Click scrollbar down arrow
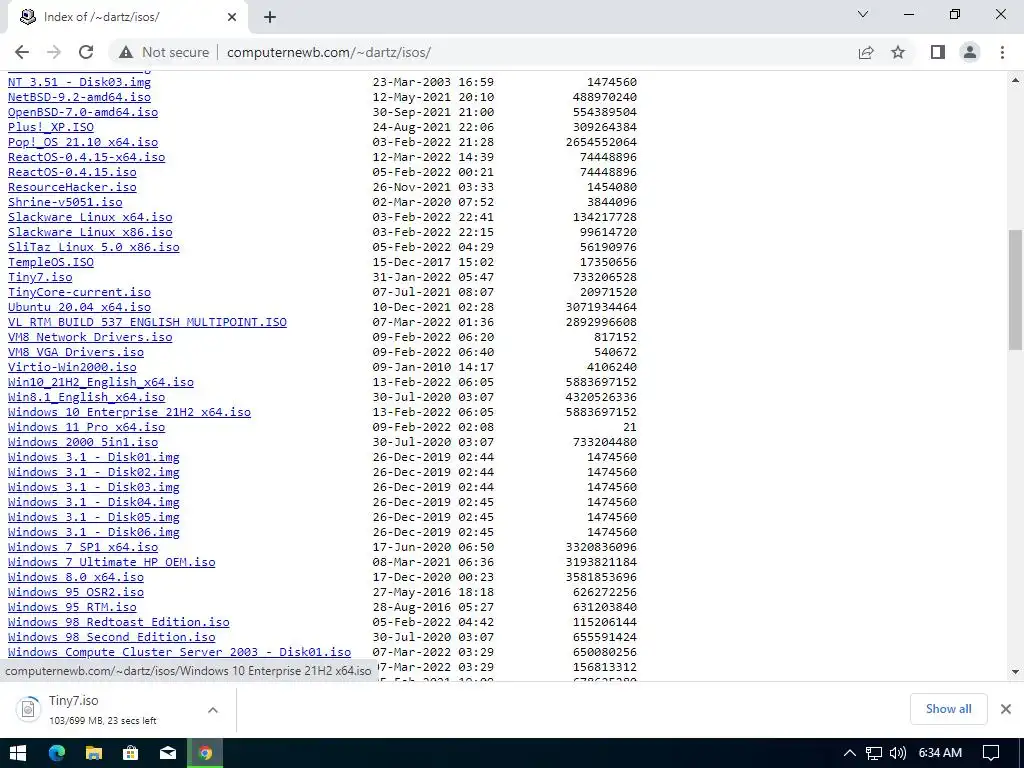The height and width of the screenshot is (768, 1024). pos(1016,671)
